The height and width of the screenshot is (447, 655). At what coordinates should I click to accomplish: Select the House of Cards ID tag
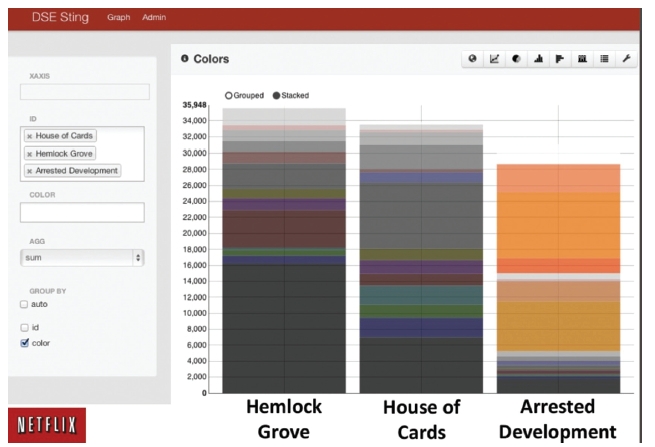click(61, 136)
